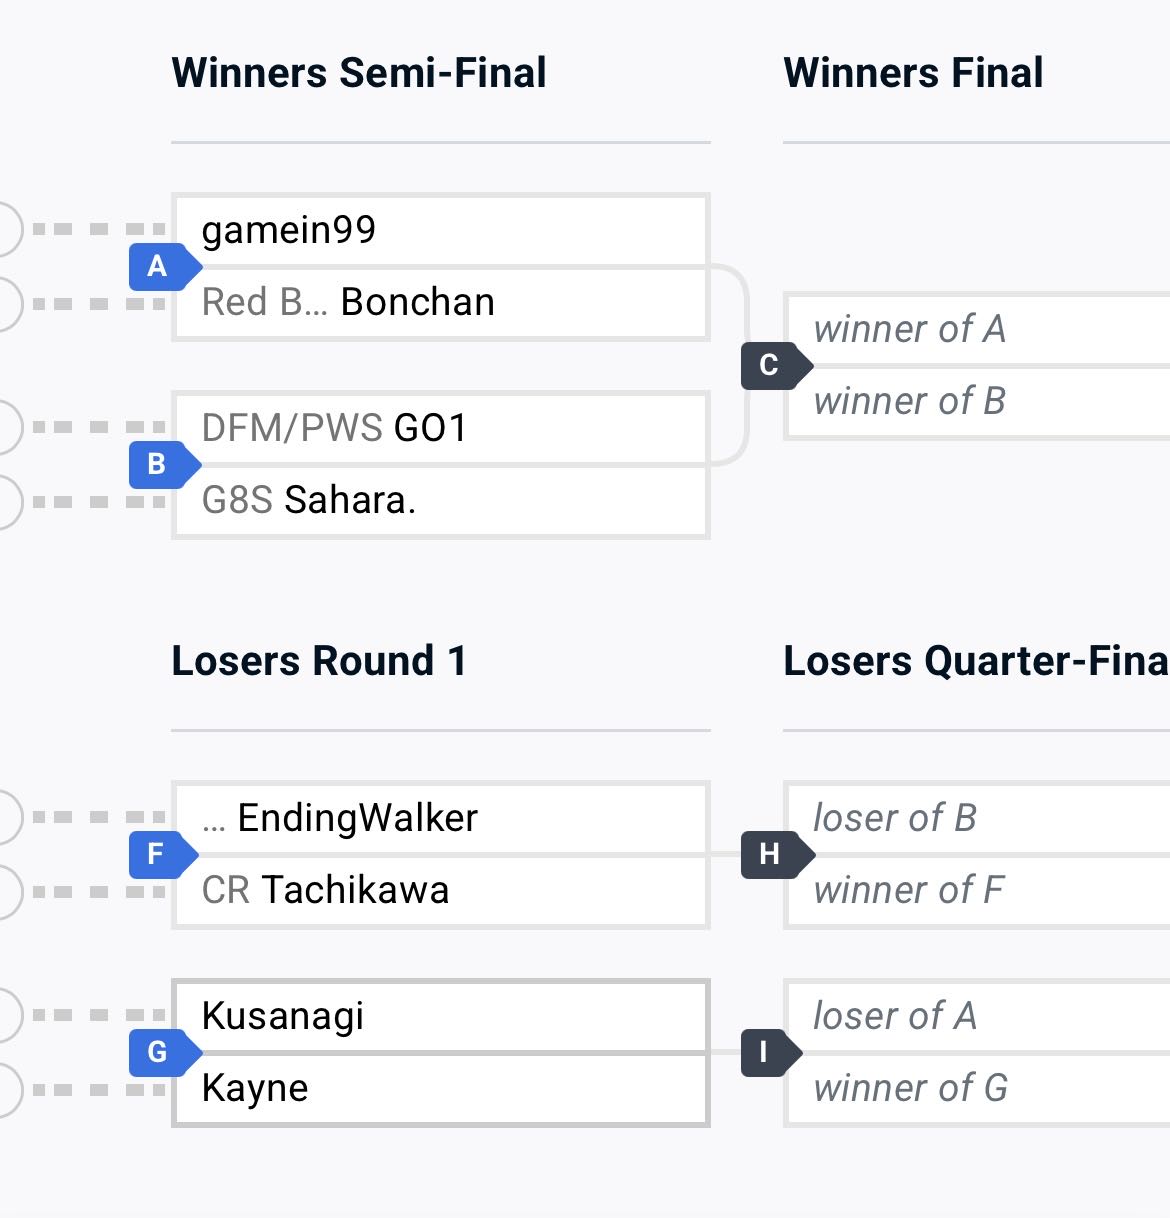The width and height of the screenshot is (1170, 1218).
Task: Open gamein99 player entry
Action: 441,230
